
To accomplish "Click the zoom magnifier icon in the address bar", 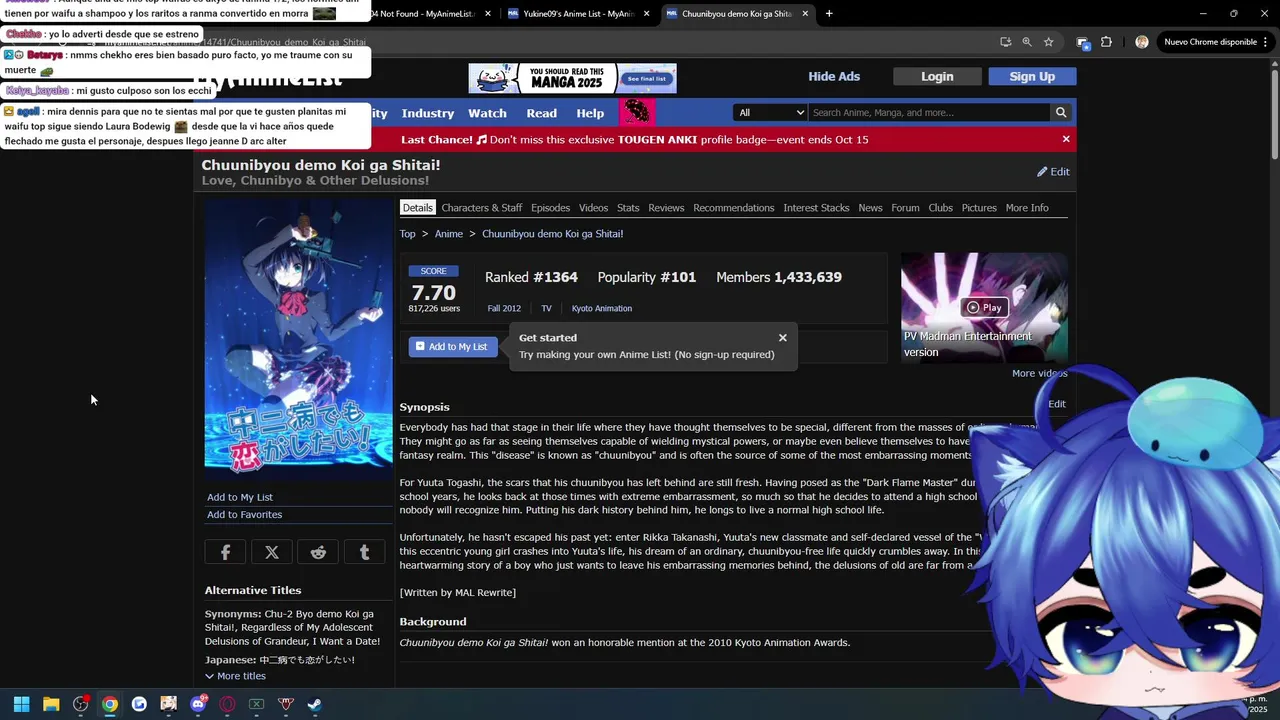I will tap(1026, 42).
